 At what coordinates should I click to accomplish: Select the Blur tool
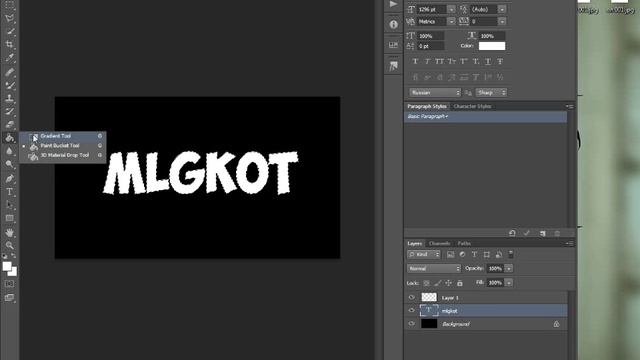(9, 151)
